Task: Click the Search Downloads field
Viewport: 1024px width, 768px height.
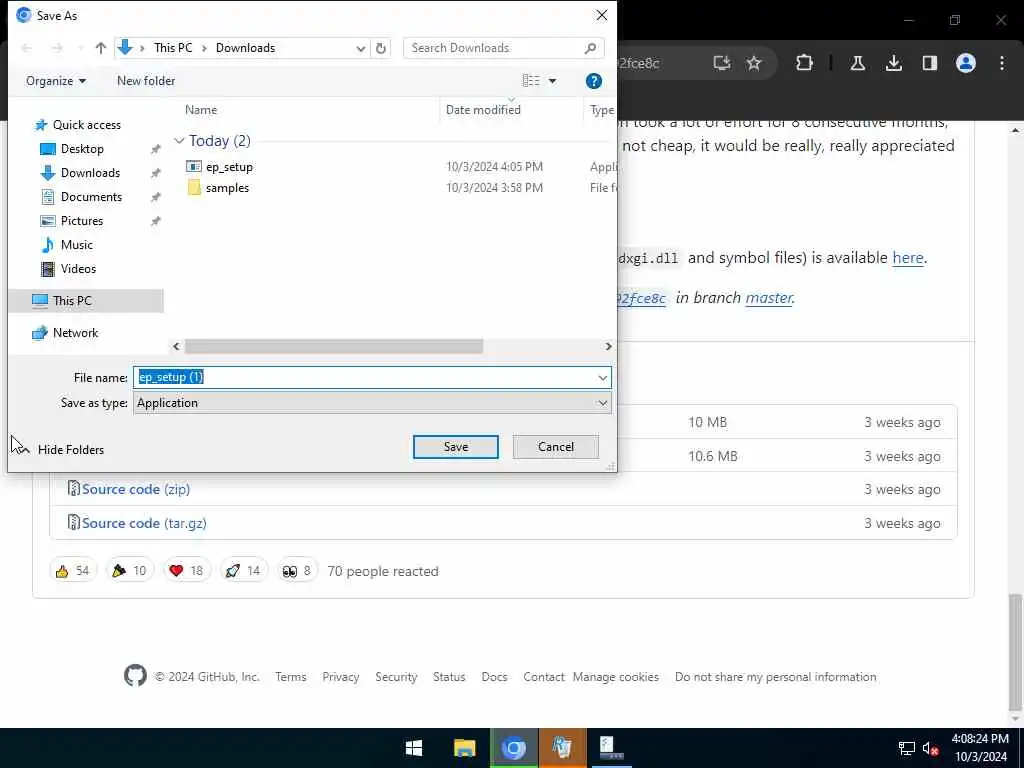Action: click(504, 48)
